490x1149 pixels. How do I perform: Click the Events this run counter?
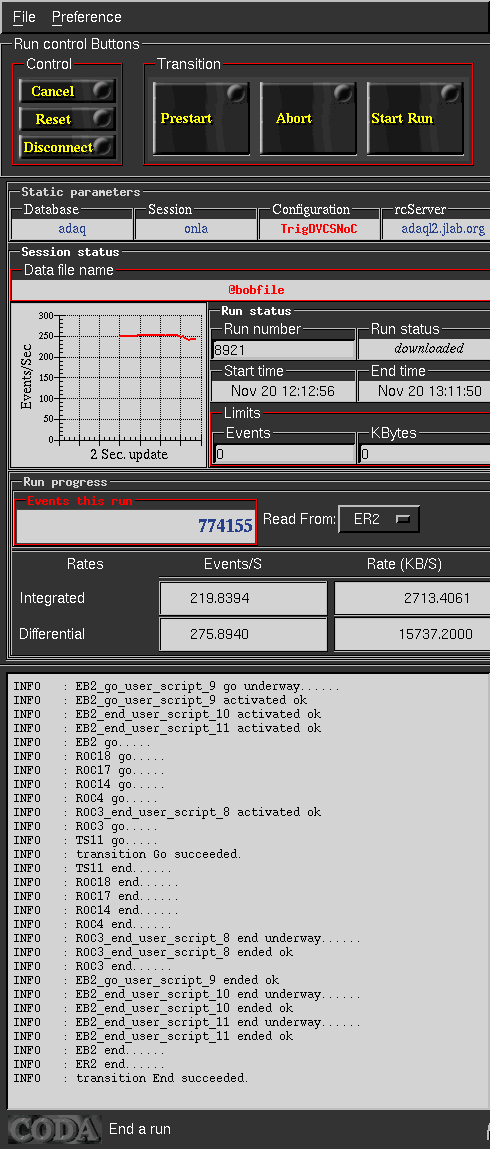coord(136,525)
